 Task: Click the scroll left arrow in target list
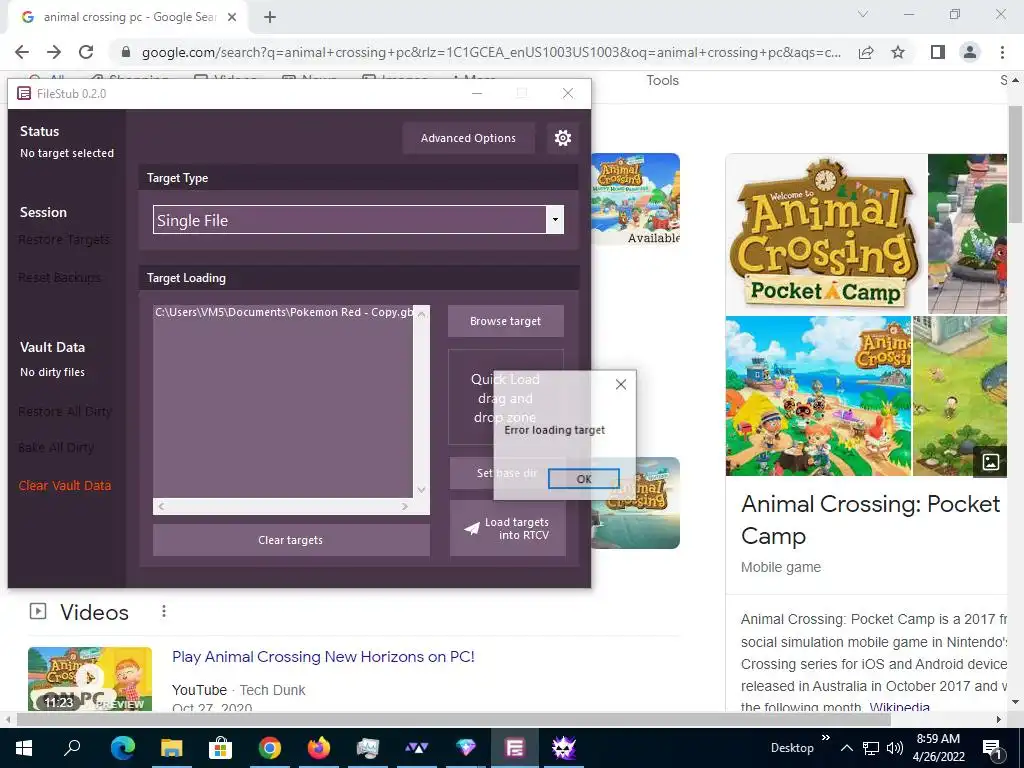[x=161, y=506]
